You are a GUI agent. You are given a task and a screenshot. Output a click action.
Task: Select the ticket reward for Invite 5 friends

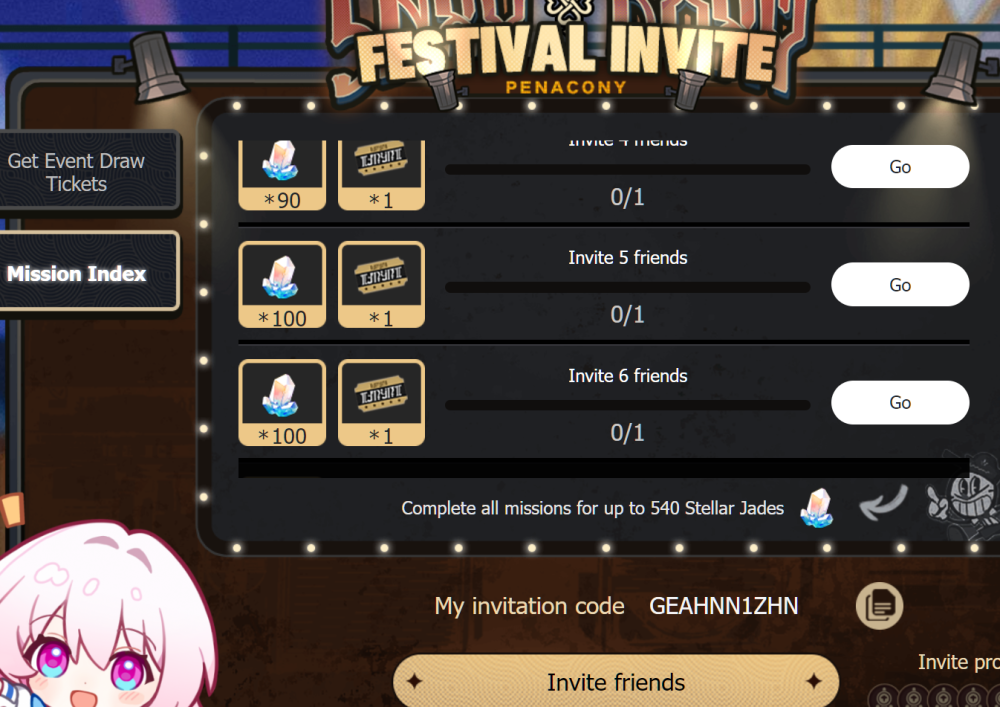coord(381,284)
